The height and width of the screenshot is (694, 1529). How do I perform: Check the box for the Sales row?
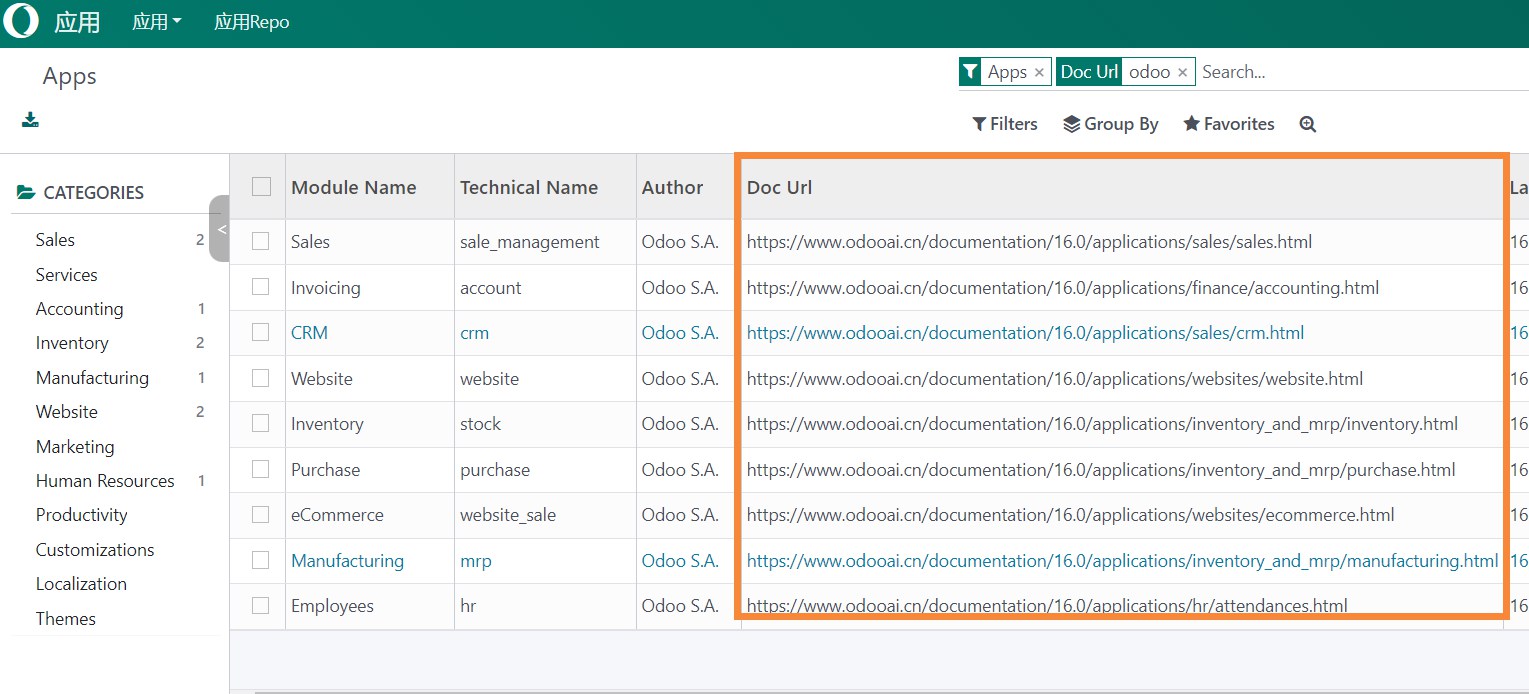261,241
